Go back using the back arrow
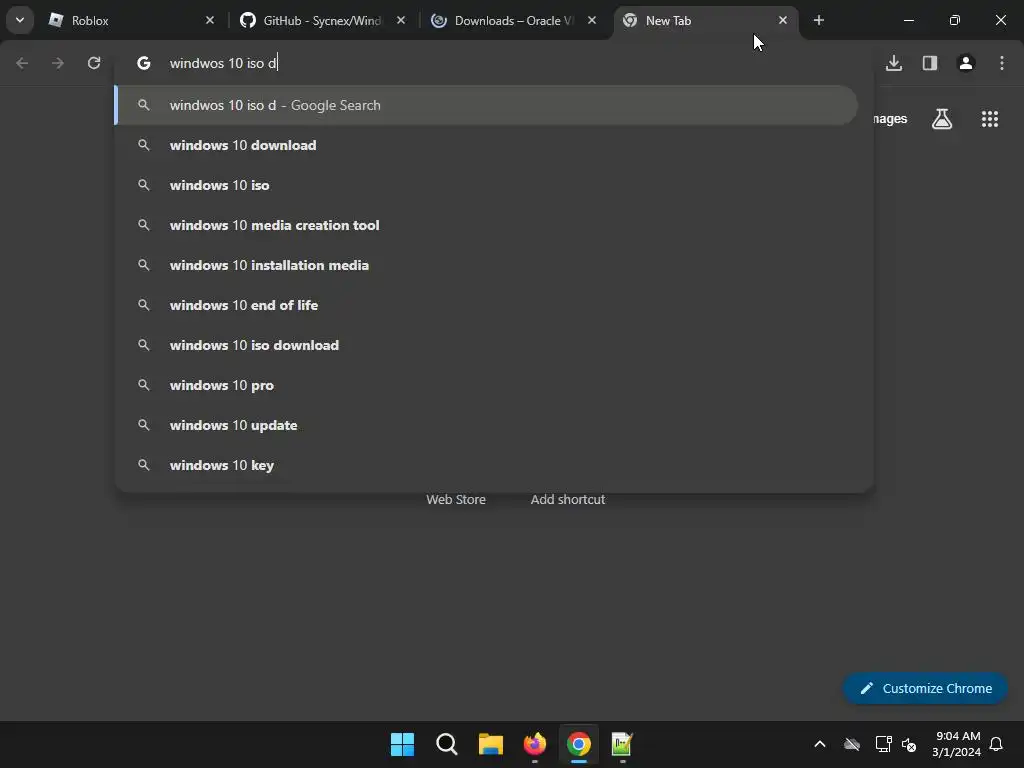Image resolution: width=1024 pixels, height=768 pixels. tap(22, 63)
